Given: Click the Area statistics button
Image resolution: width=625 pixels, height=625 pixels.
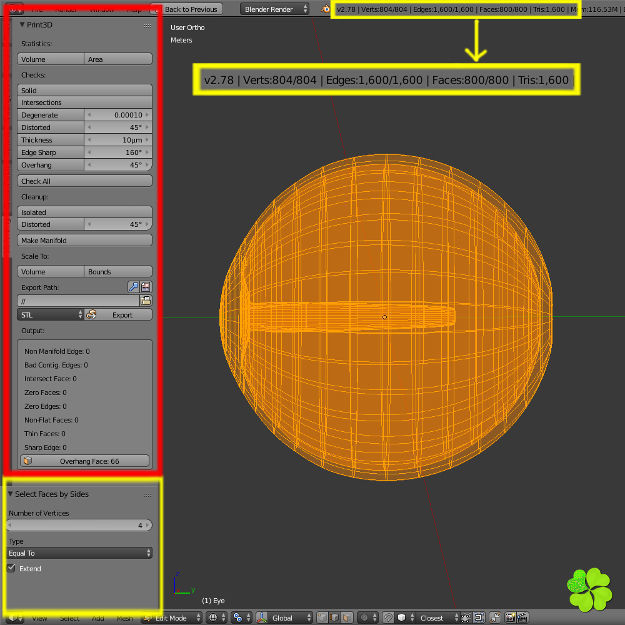Looking at the screenshot, I should (118, 59).
